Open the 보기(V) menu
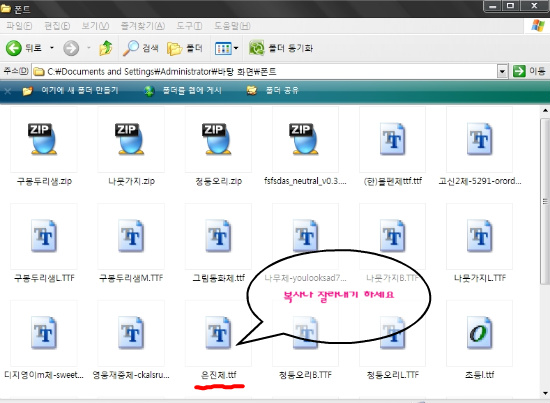The image size is (550, 403). coord(95,26)
